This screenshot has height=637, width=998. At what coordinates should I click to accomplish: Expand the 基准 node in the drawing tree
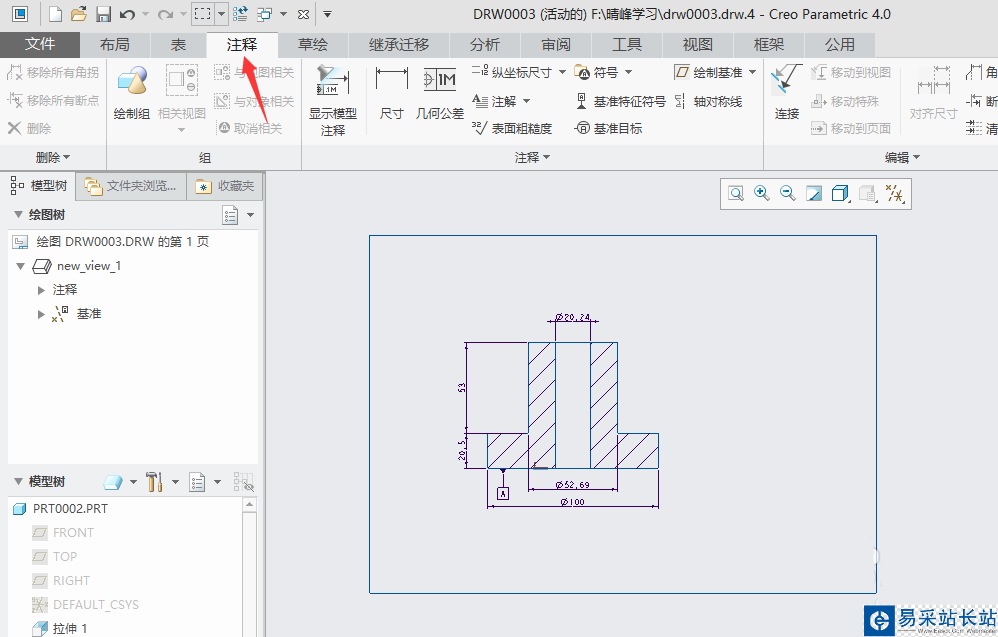(41, 314)
